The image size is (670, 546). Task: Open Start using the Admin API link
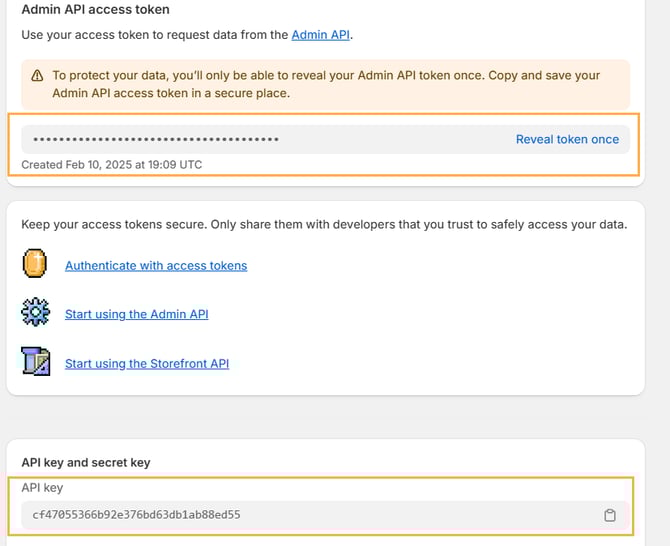tap(137, 314)
